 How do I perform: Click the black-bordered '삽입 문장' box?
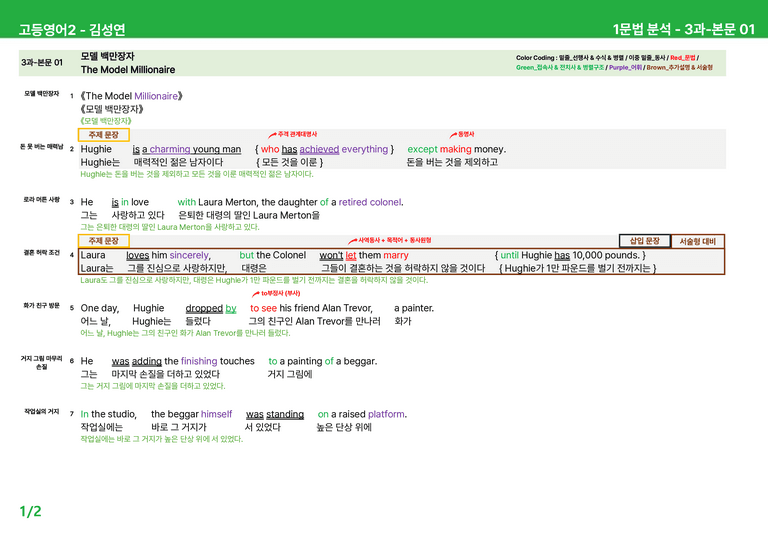click(645, 241)
